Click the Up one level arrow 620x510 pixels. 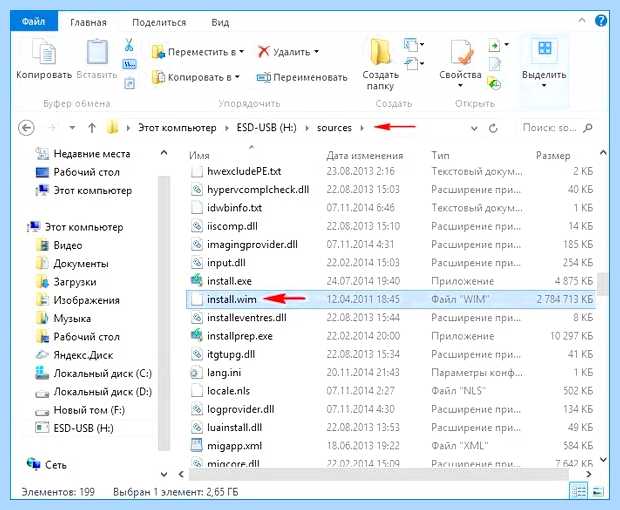[x=92, y=128]
